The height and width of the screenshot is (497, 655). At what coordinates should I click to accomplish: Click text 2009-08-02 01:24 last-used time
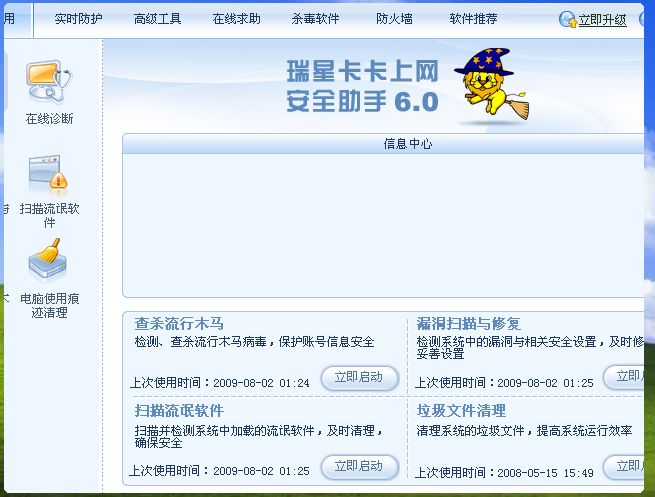click(261, 383)
